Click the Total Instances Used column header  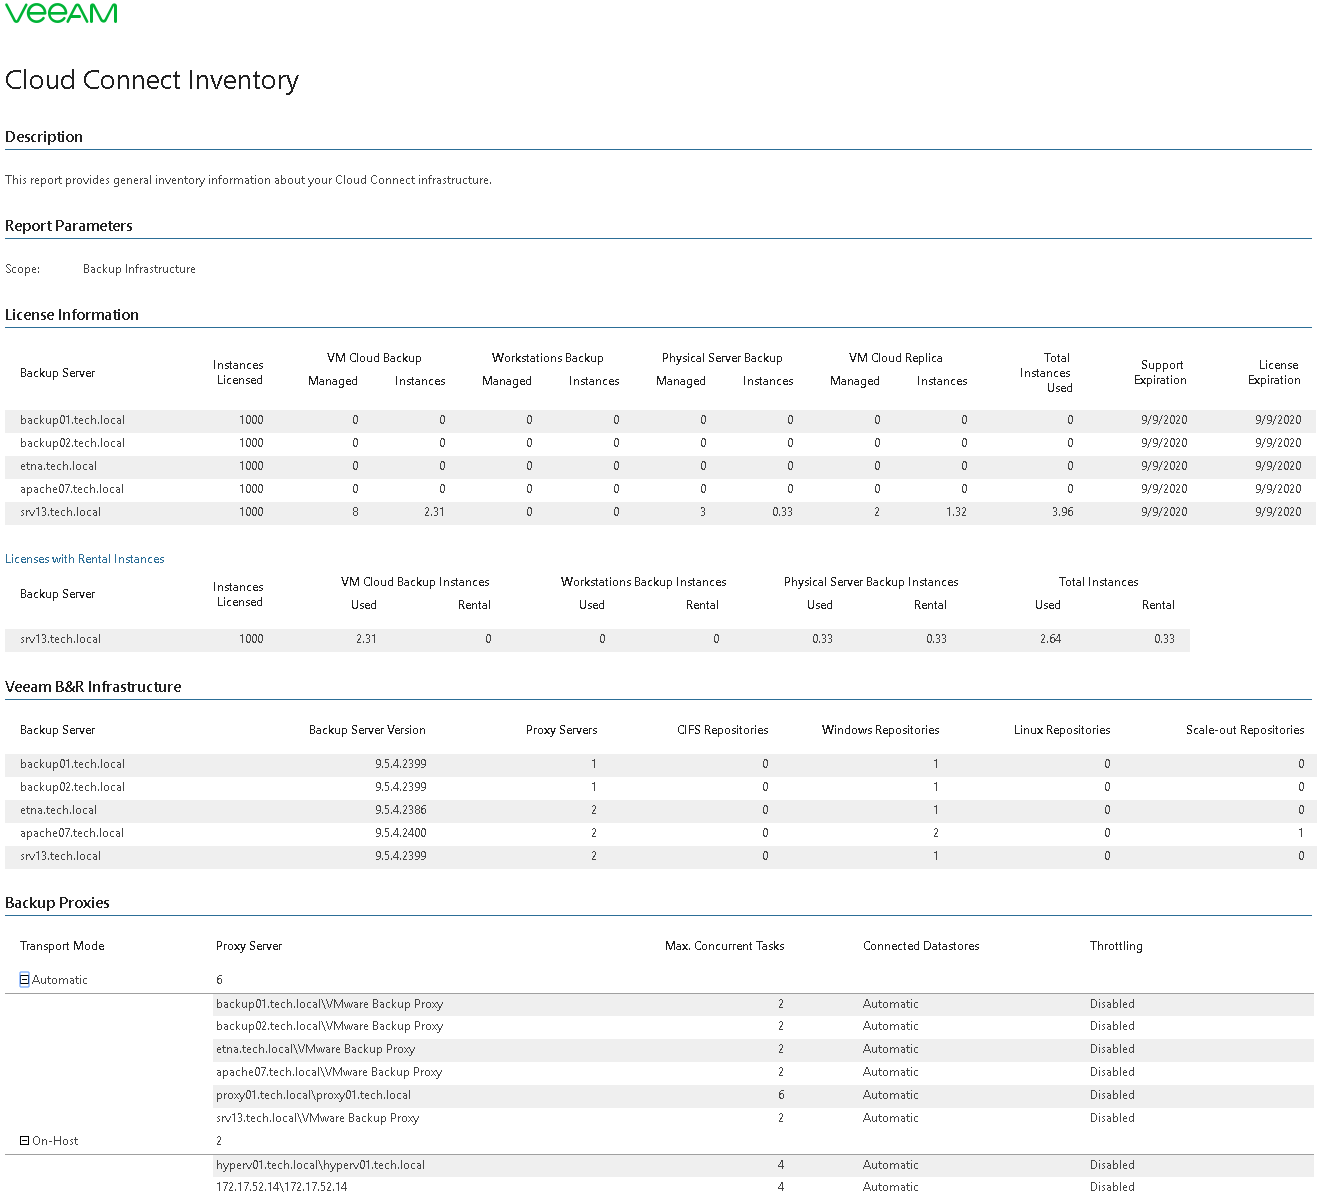[1046, 373]
